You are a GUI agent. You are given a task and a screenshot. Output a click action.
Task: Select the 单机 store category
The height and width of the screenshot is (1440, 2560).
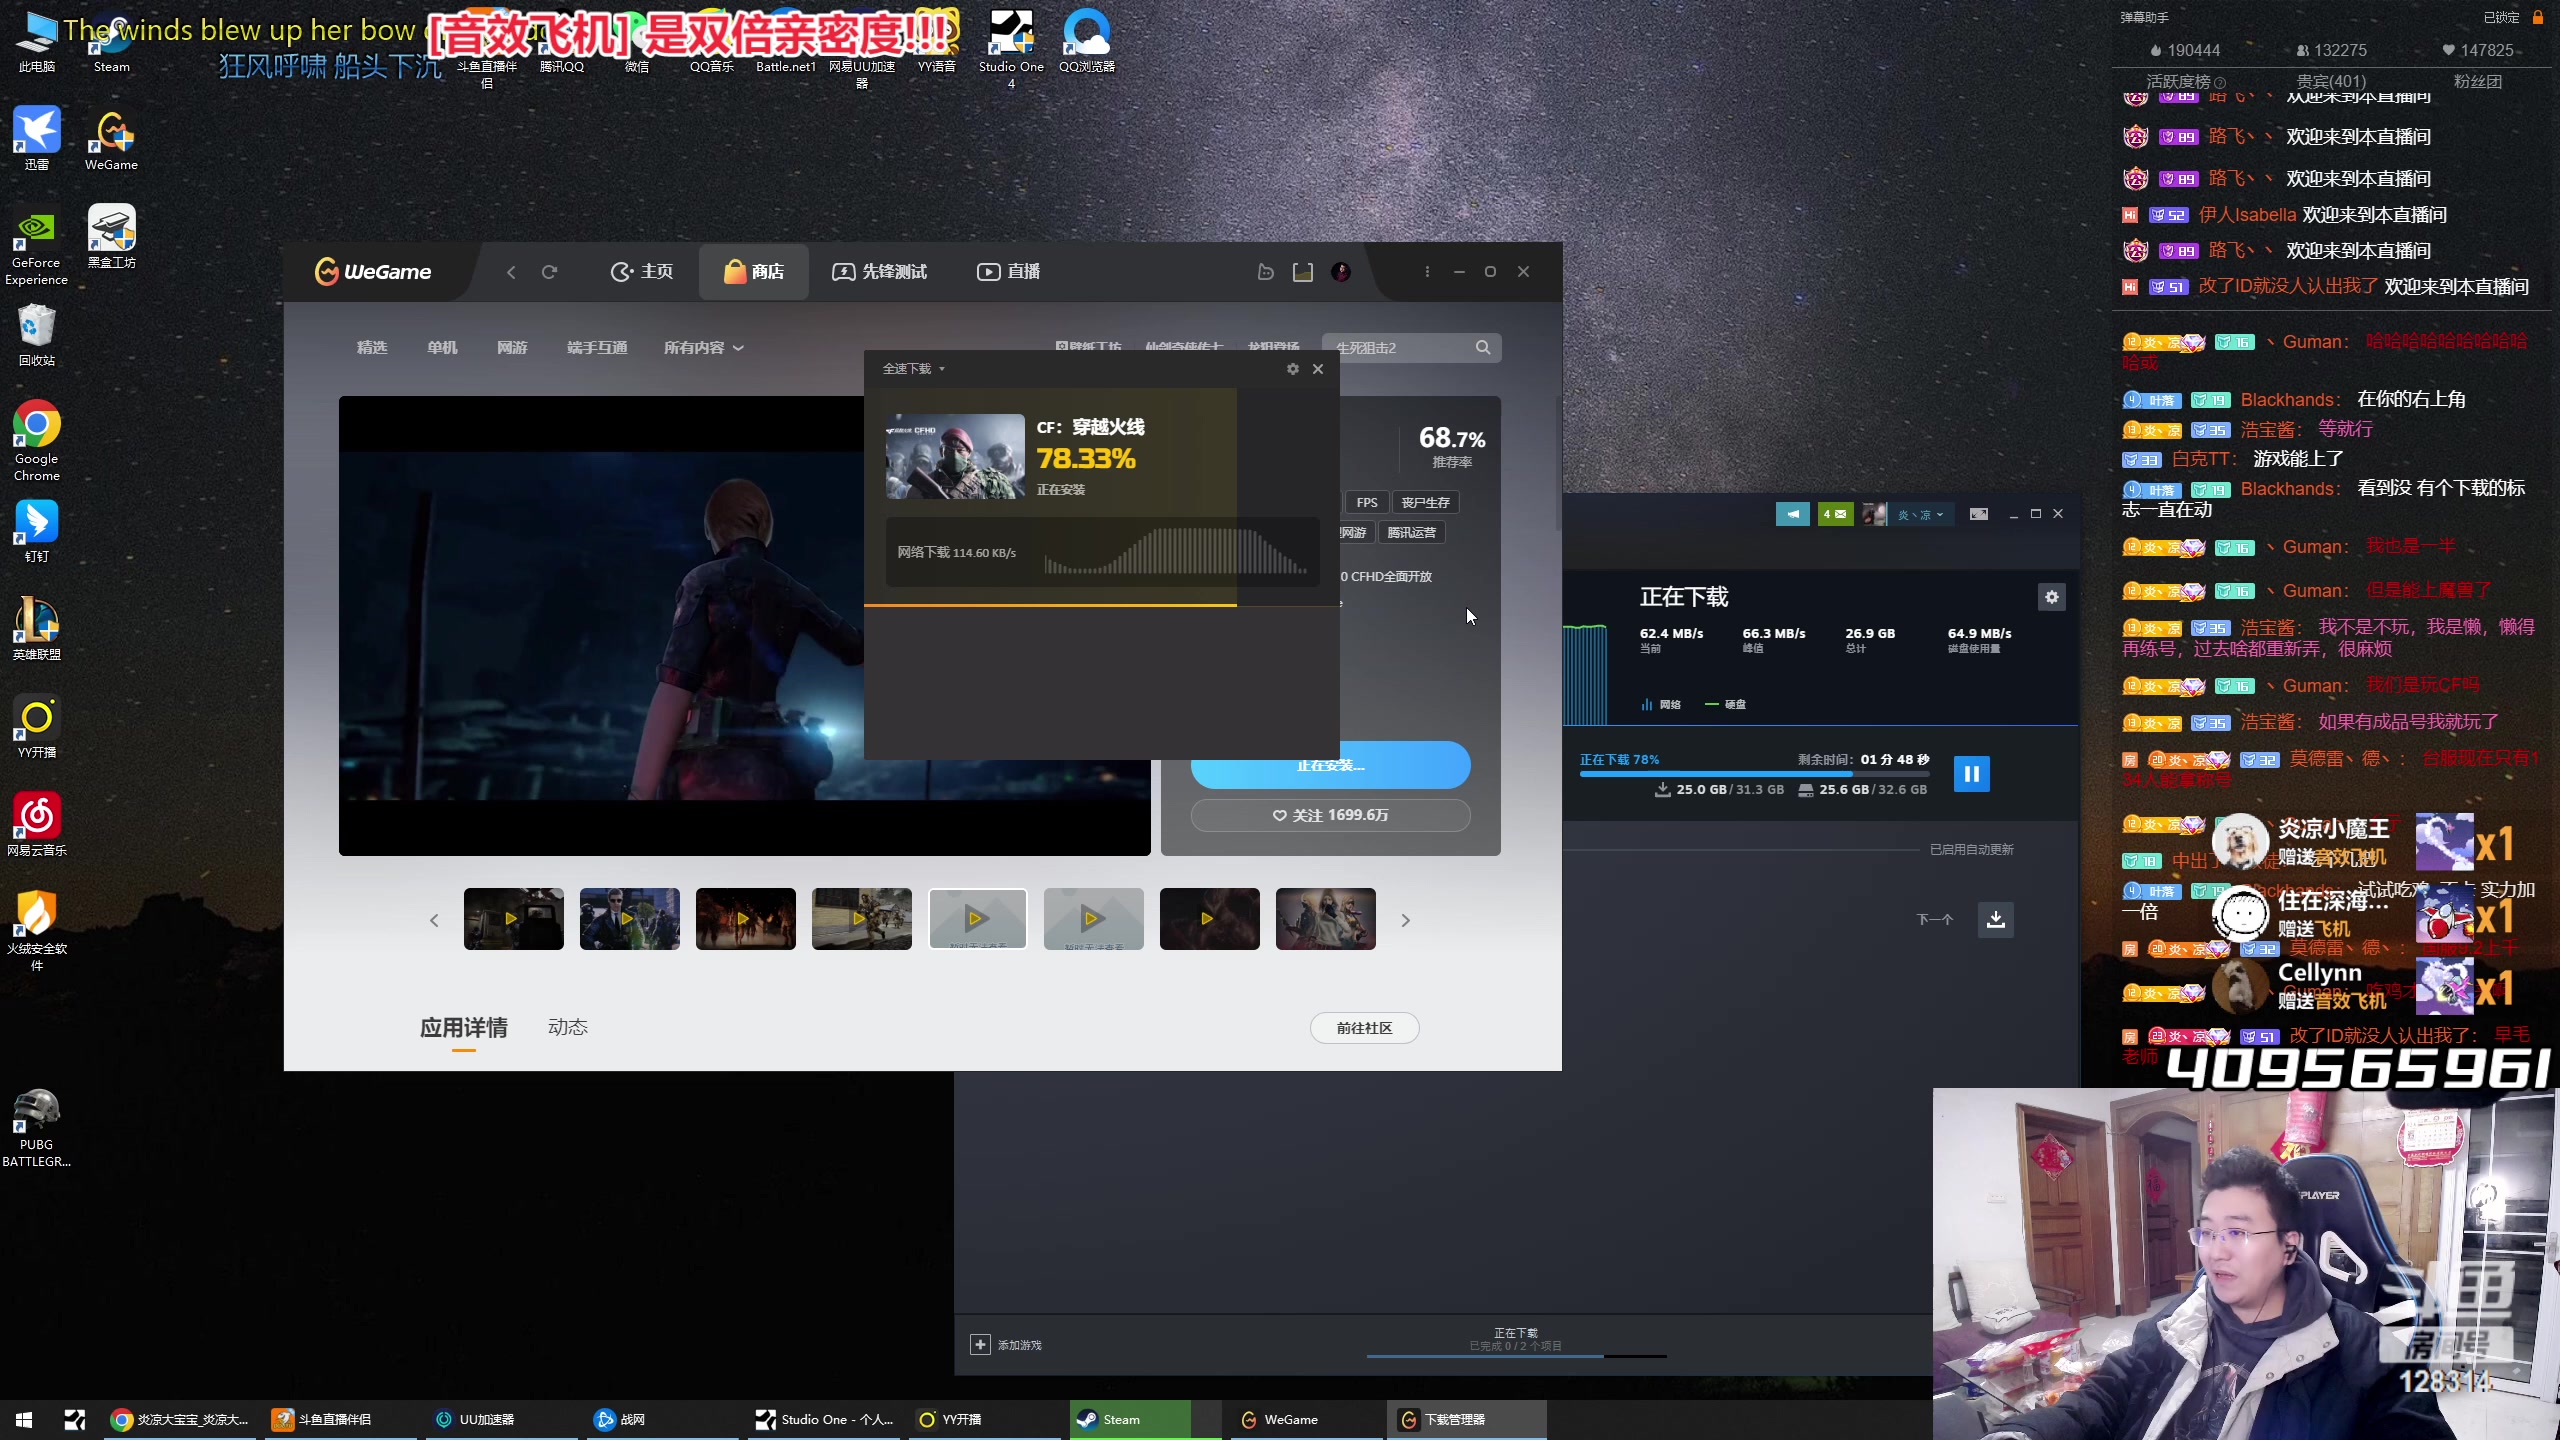(442, 348)
